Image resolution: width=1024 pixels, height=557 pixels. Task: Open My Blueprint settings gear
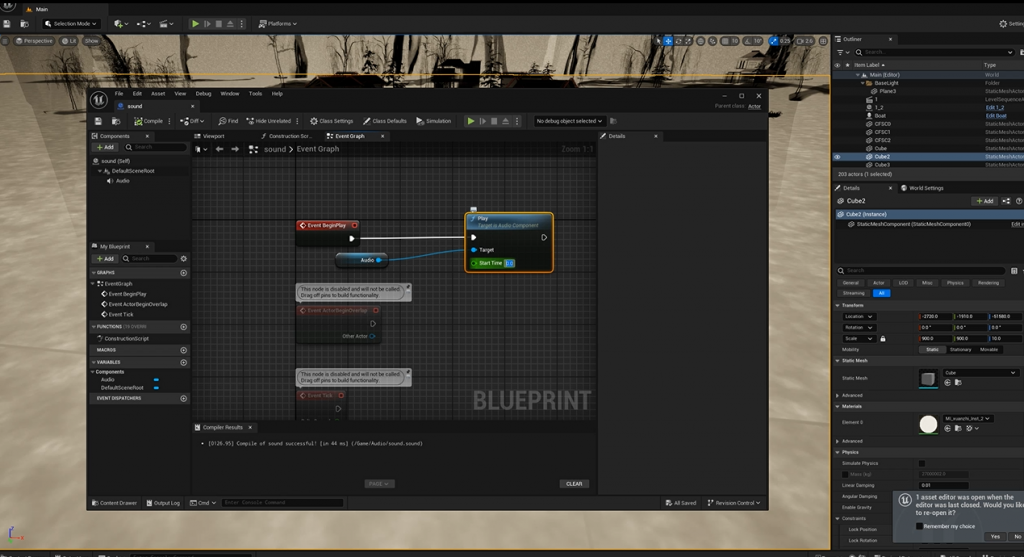point(184,259)
